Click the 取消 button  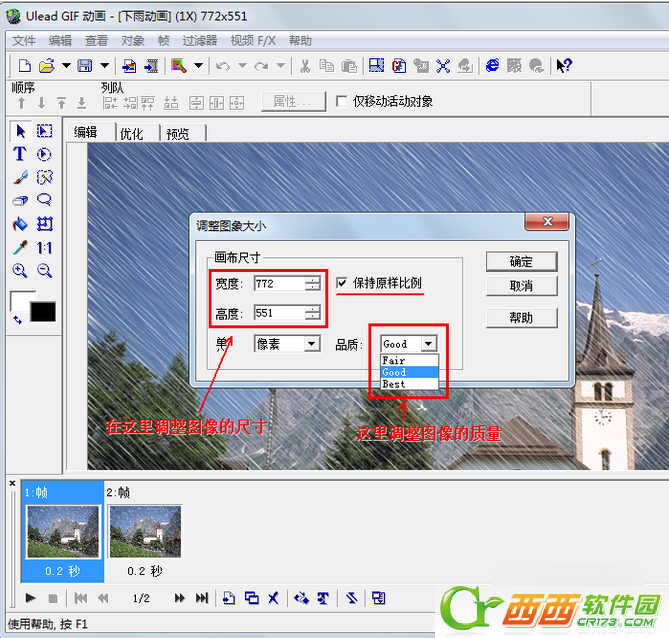521,285
